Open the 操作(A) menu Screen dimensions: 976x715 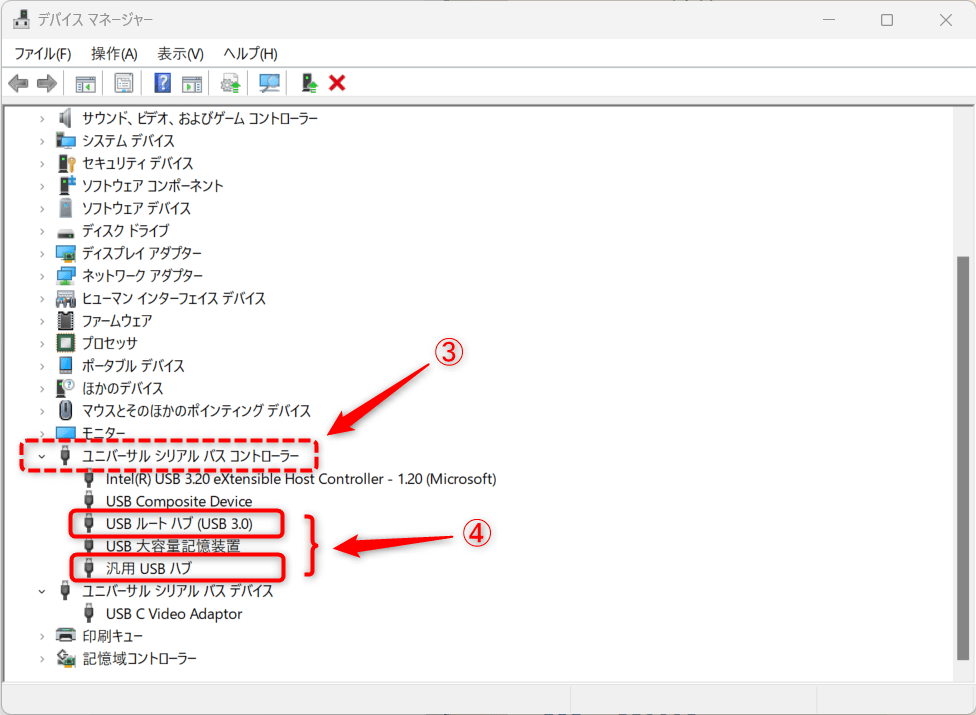point(114,54)
